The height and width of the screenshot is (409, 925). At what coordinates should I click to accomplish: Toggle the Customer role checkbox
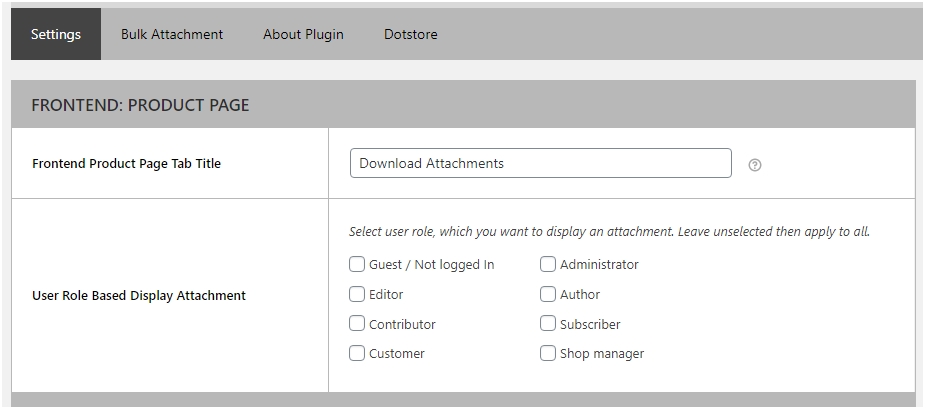coord(357,353)
